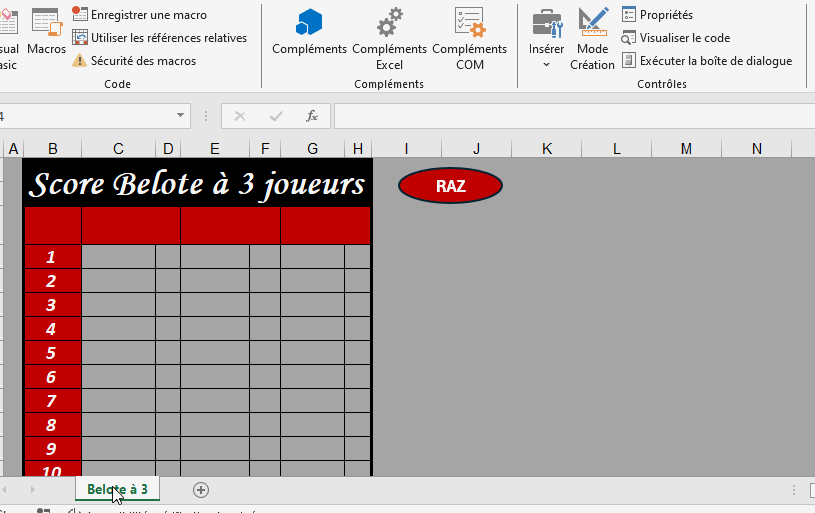Click red row label 5 cell
This screenshot has height=513, width=815.
52,353
